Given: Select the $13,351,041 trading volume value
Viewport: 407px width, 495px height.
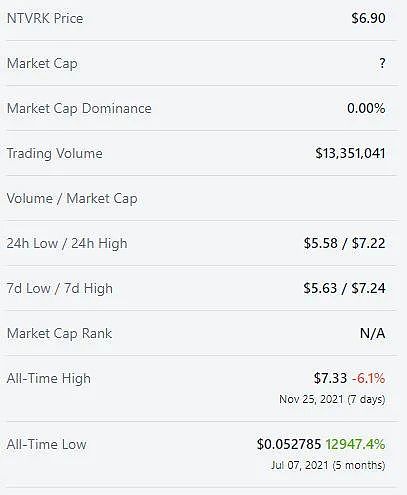Looking at the screenshot, I should point(350,153).
